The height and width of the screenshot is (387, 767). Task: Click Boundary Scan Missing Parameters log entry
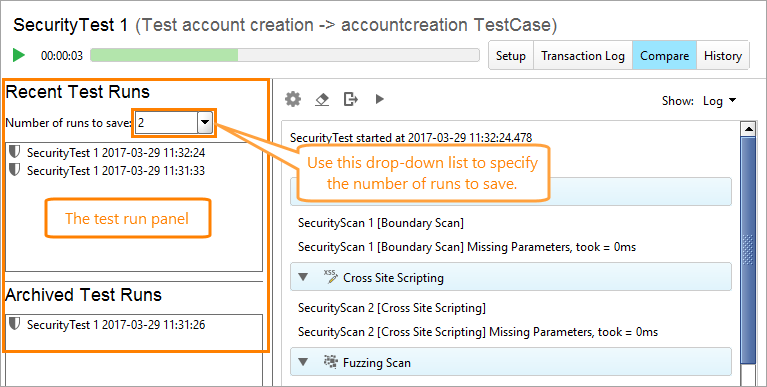(467, 247)
